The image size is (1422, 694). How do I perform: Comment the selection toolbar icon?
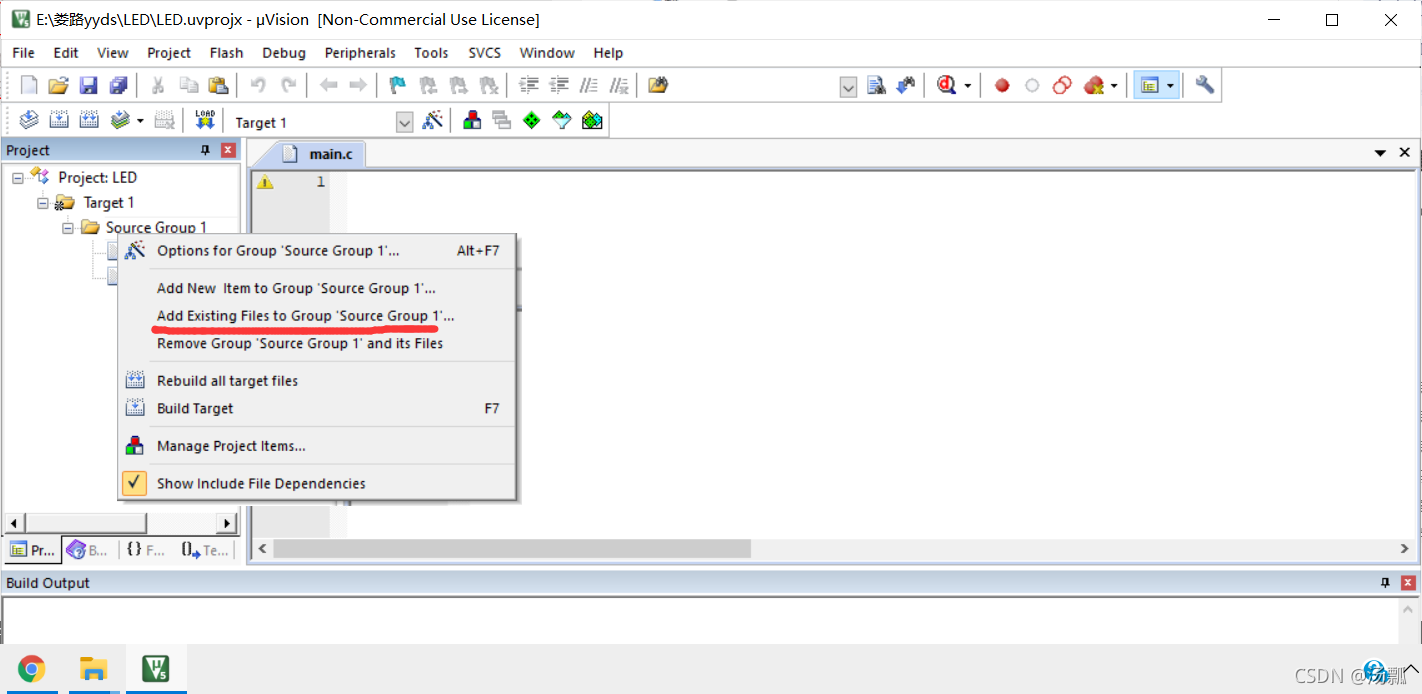(589, 86)
